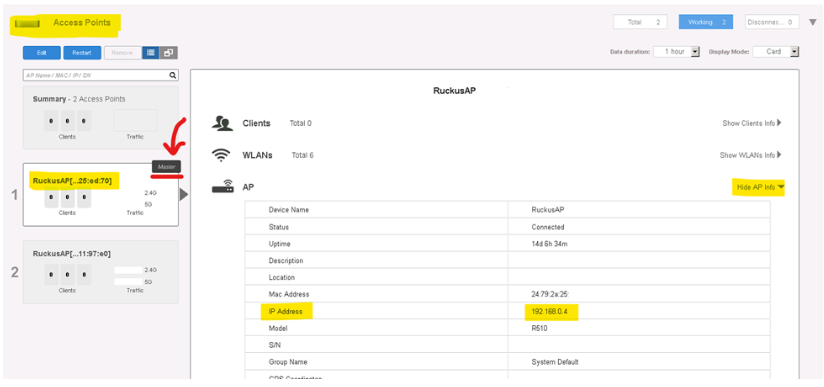The image size is (824, 387).
Task: Click the Status value Connected
Action: [548, 227]
